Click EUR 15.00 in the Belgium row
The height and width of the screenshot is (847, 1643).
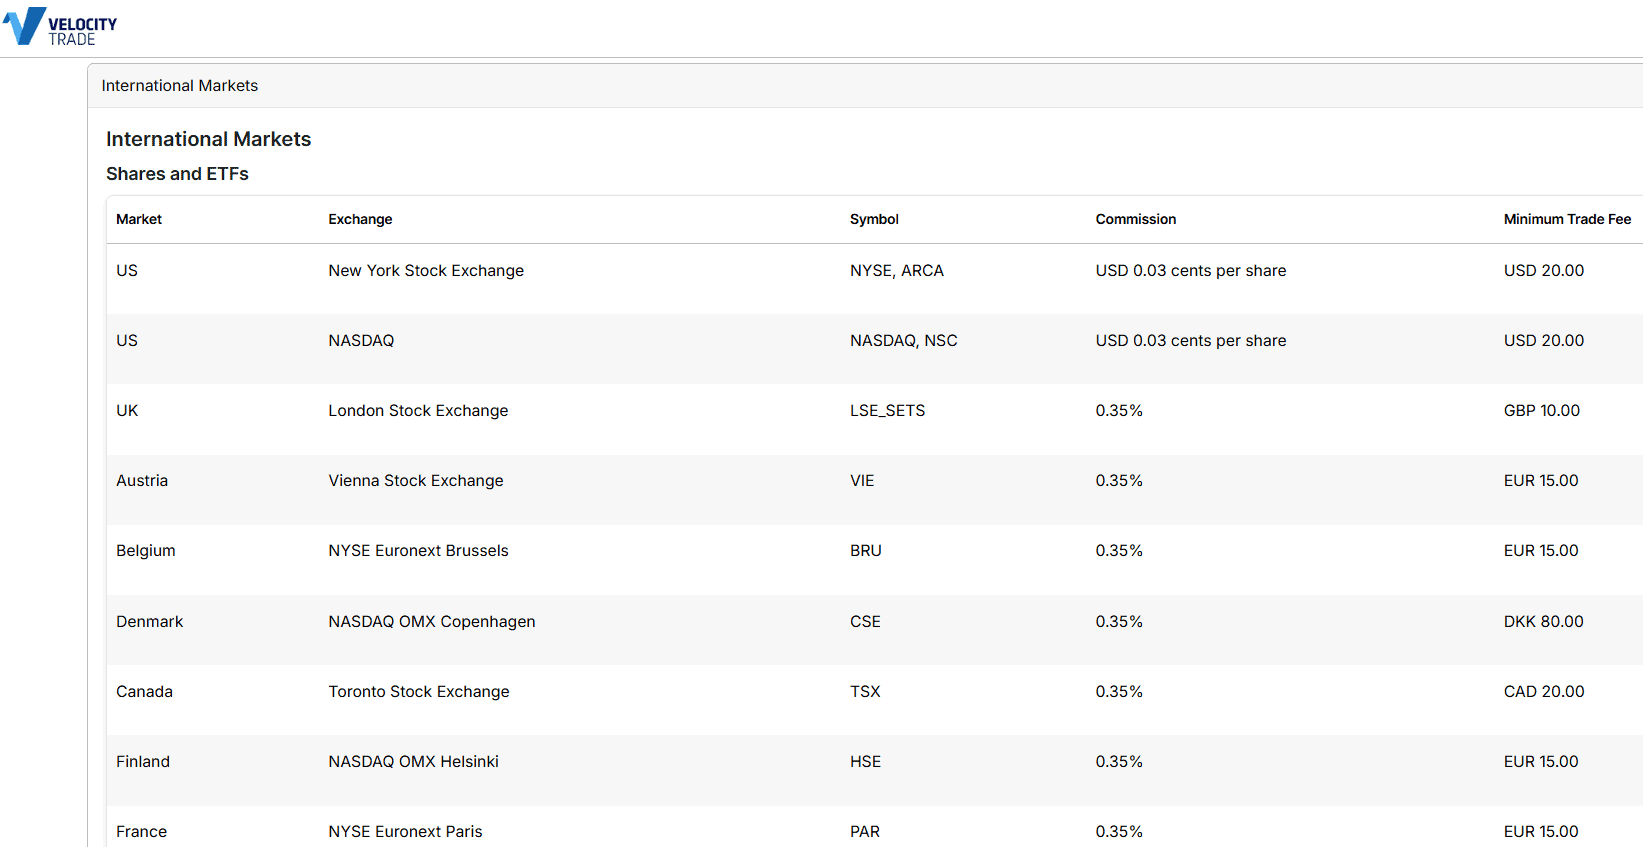[x=1541, y=551]
